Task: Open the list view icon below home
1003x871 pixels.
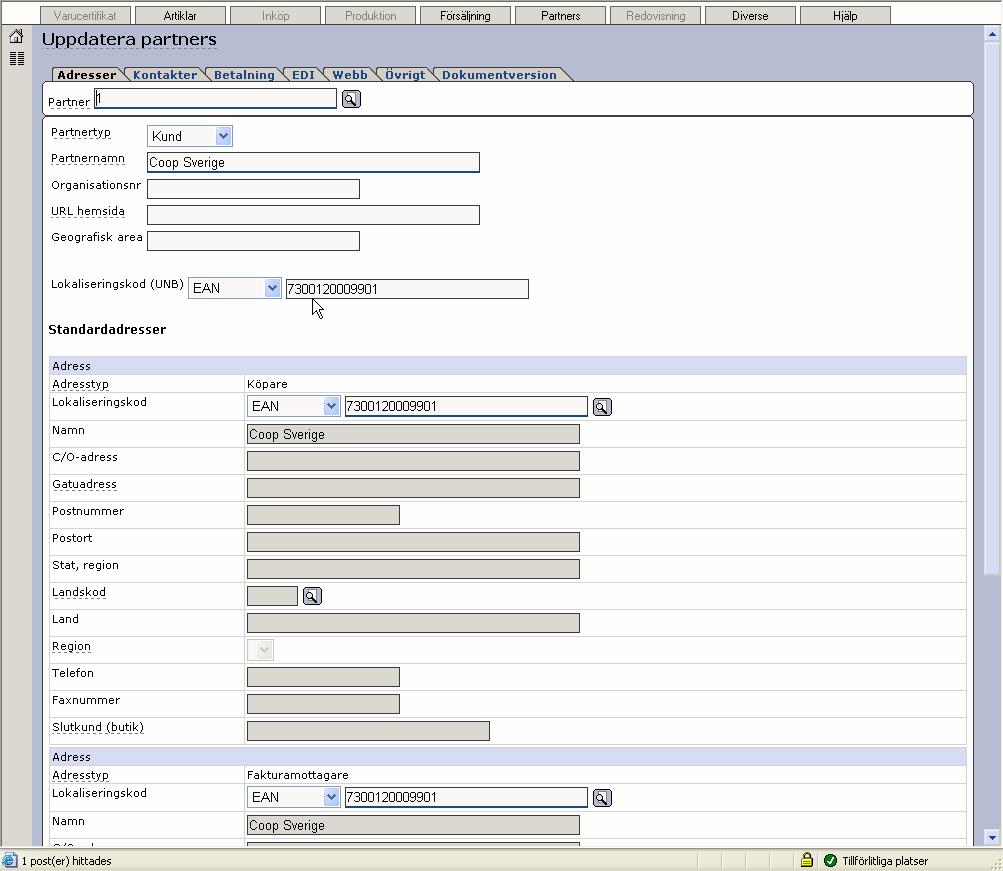Action: 17,59
